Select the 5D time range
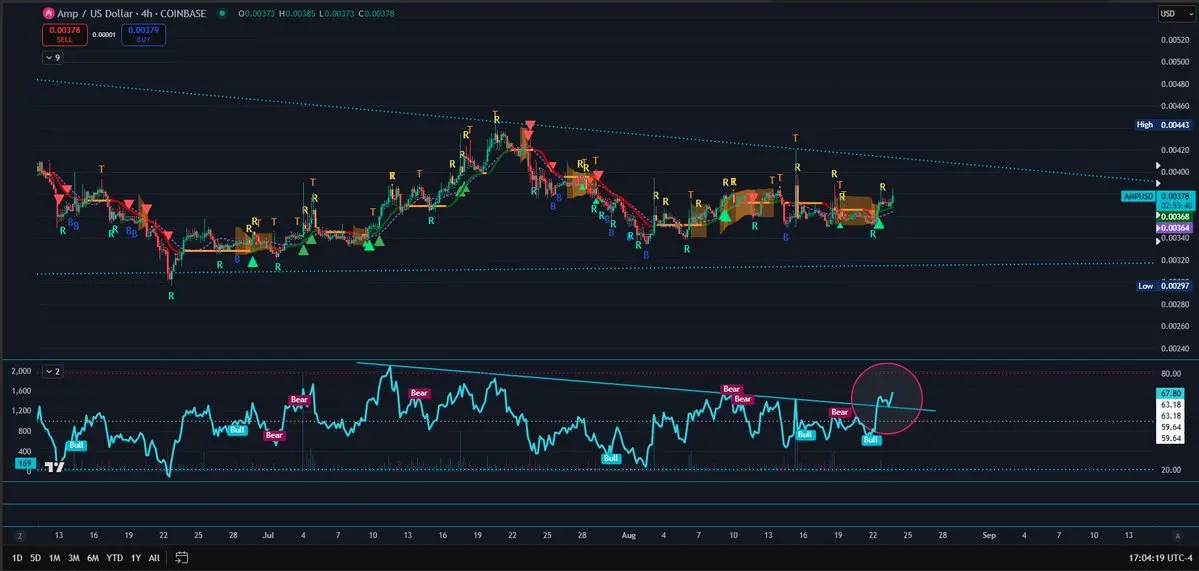 35,557
